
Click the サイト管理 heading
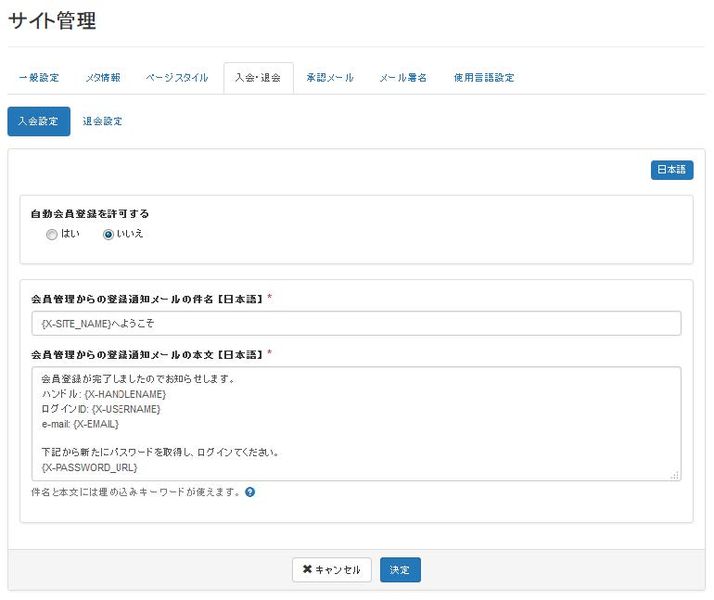click(52, 20)
